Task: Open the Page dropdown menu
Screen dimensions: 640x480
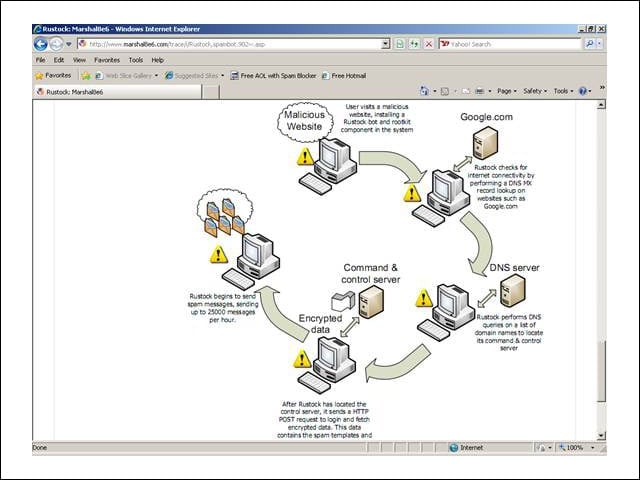Action: [507, 91]
